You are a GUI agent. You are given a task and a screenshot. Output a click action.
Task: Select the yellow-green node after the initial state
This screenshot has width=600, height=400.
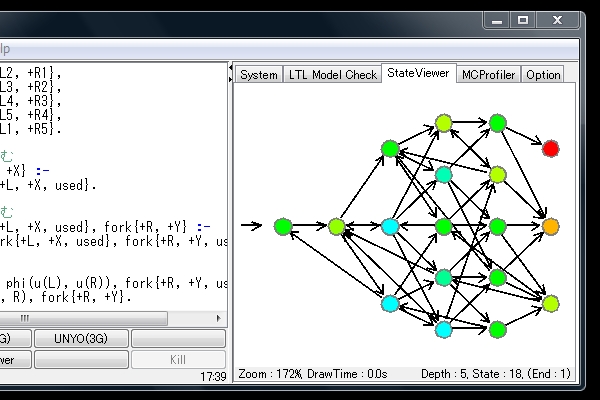(337, 227)
